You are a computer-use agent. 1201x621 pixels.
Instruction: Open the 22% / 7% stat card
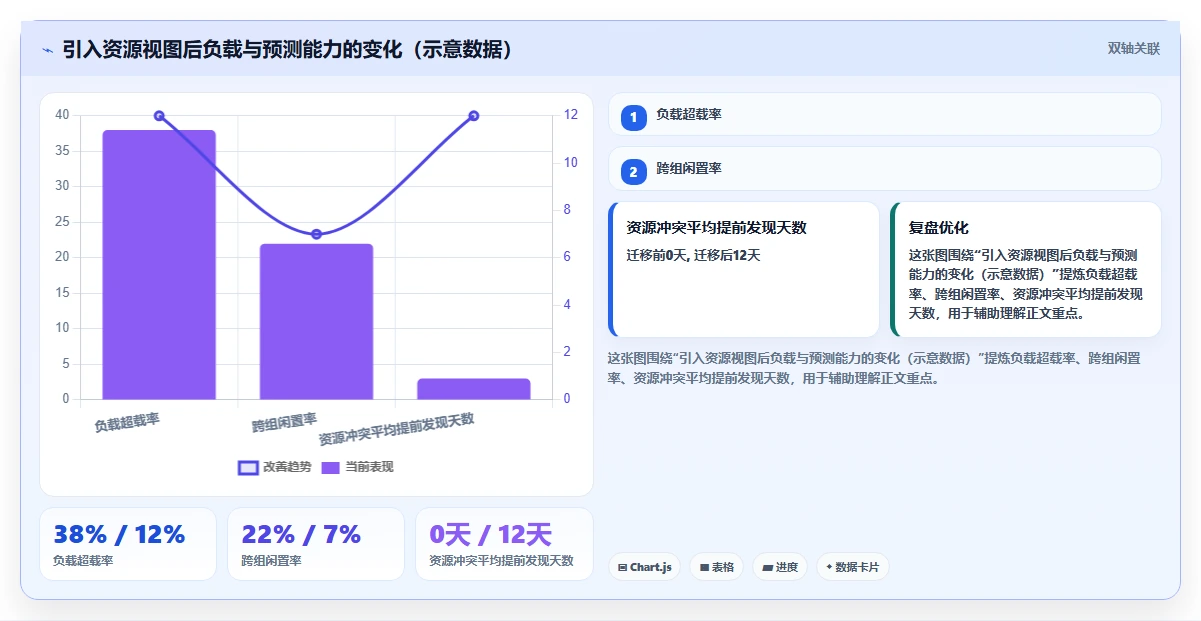[x=316, y=544]
